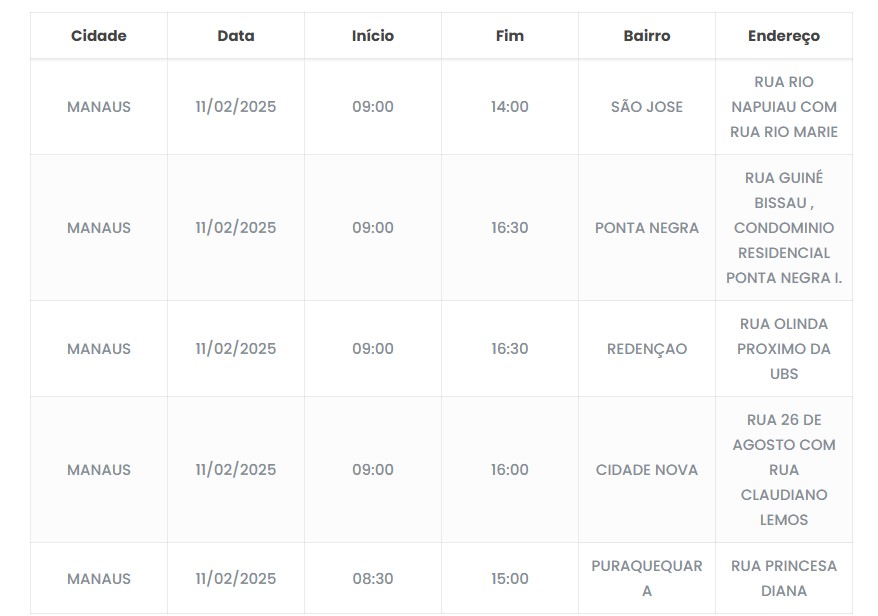Click the 14:00 end time cell

click(x=510, y=107)
